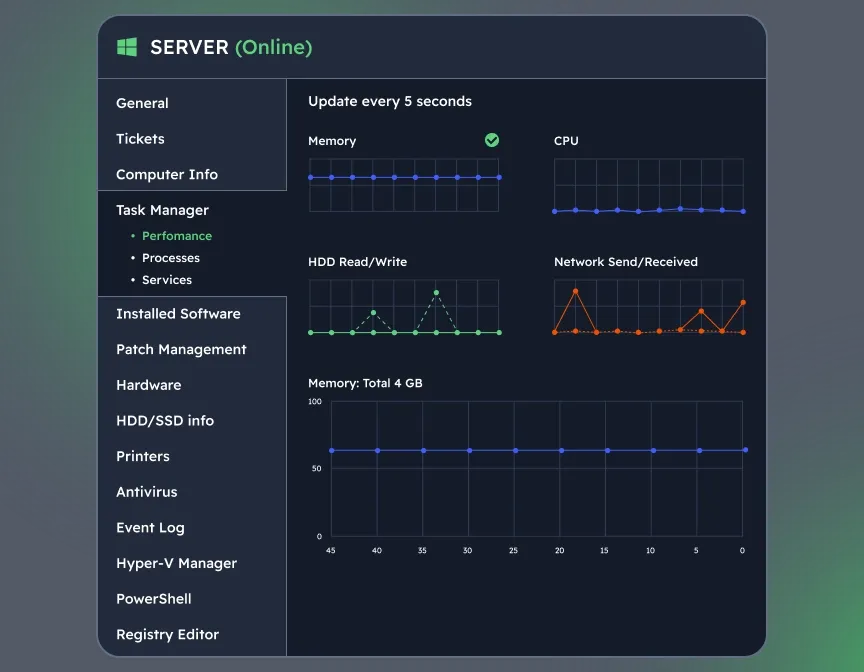Open Patch Management
The height and width of the screenshot is (672, 864).
[x=181, y=349]
